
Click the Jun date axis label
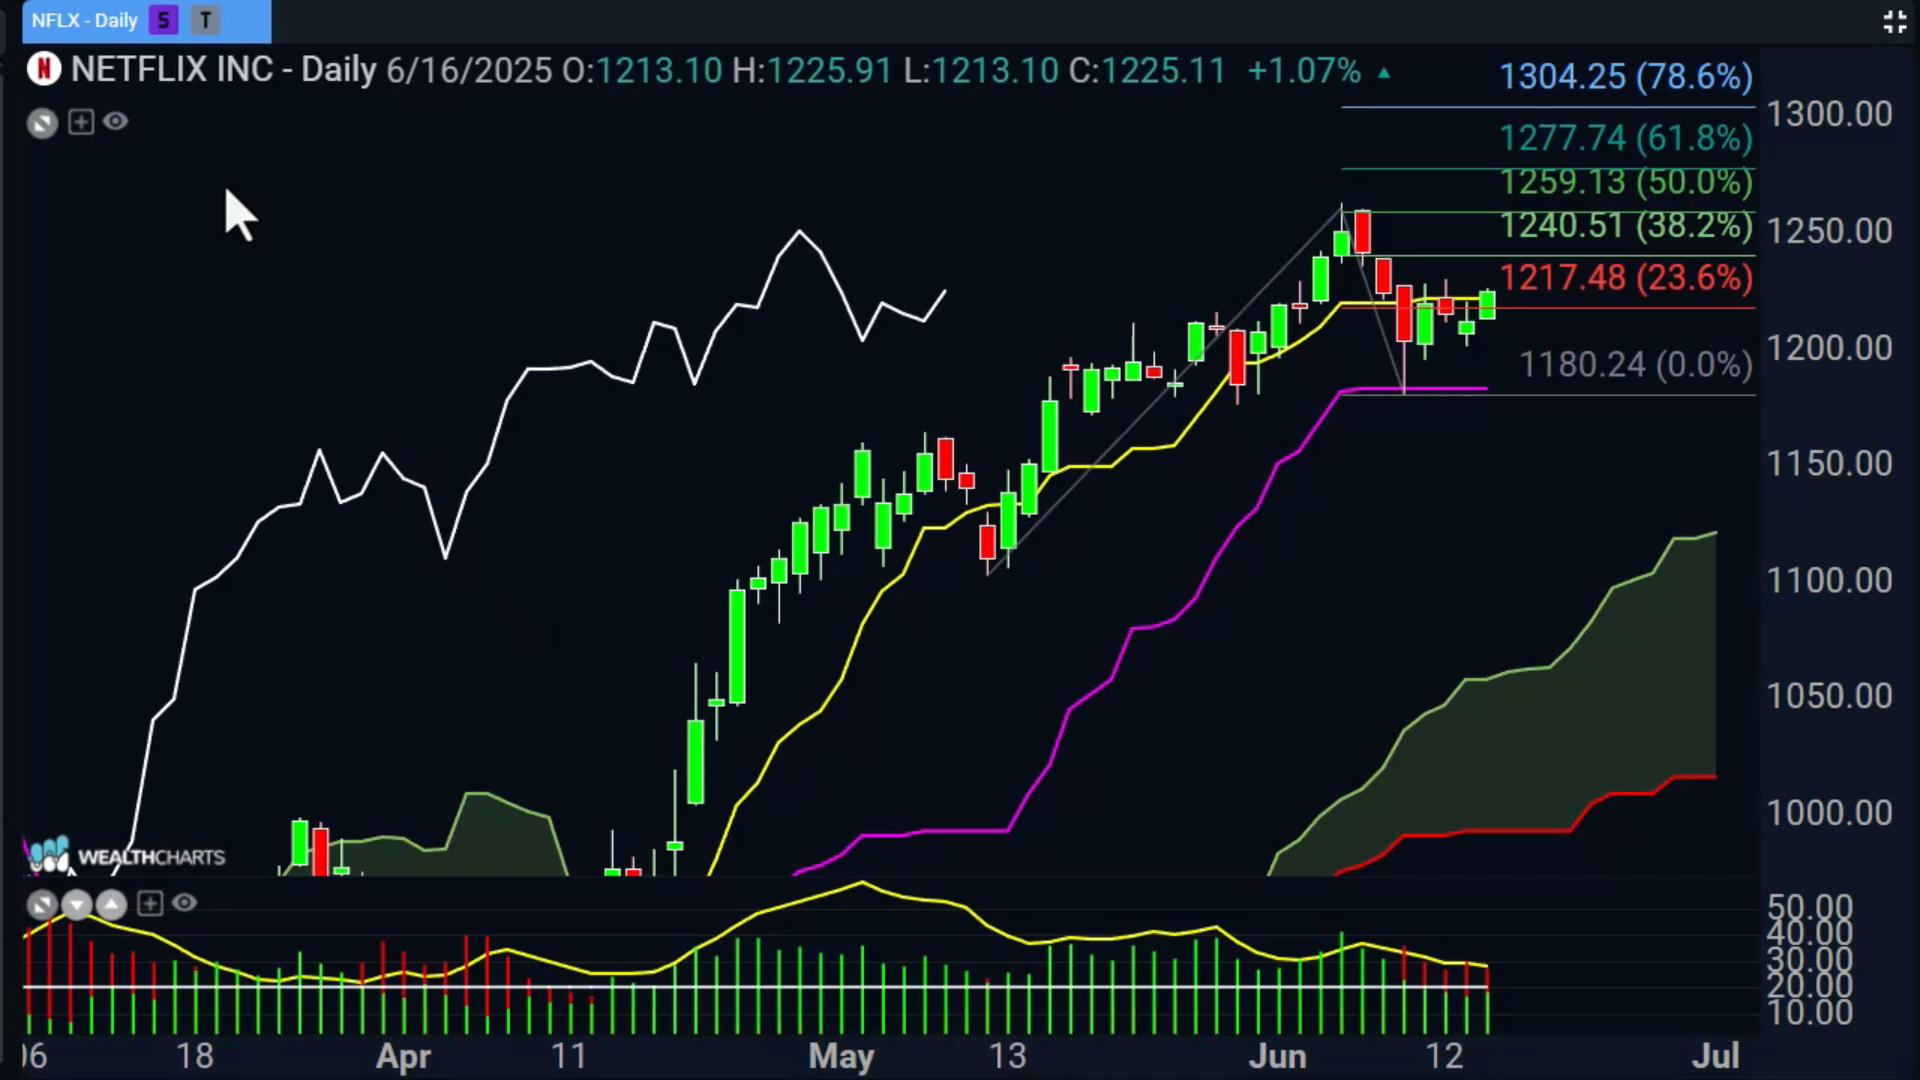tap(1277, 1056)
